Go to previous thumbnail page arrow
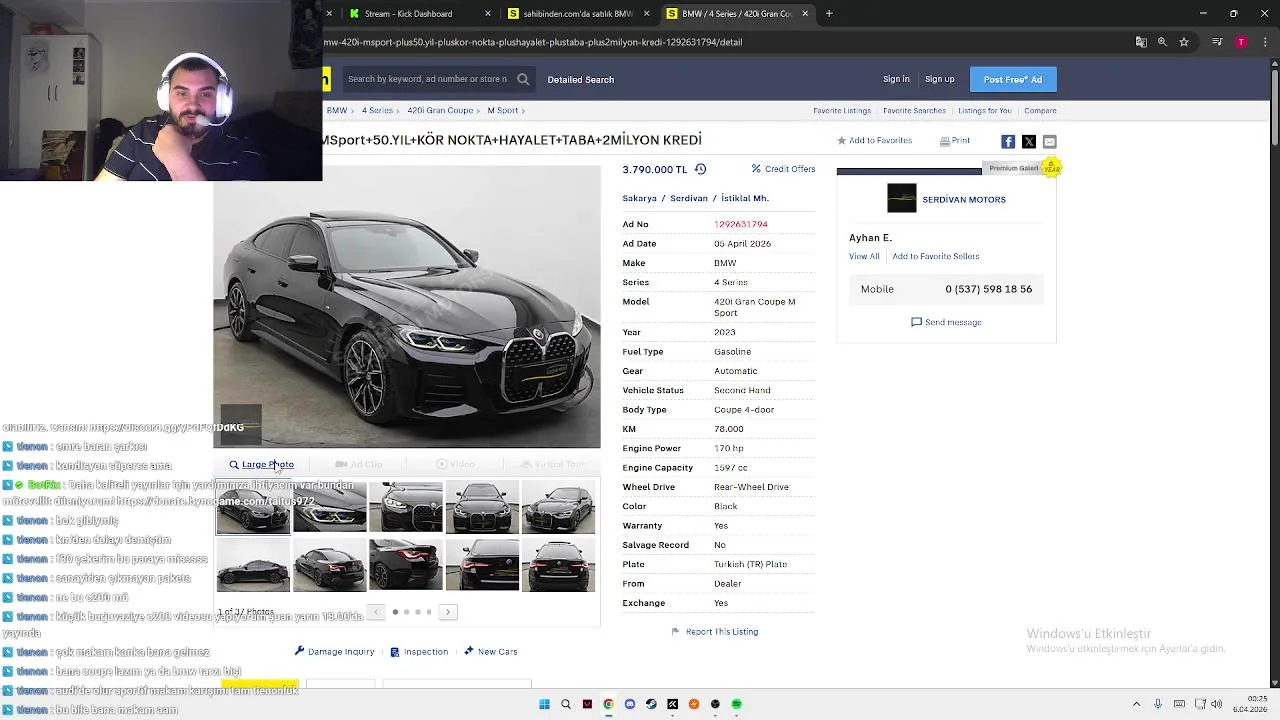Viewport: 1280px width, 720px height. pyautogui.click(x=376, y=612)
